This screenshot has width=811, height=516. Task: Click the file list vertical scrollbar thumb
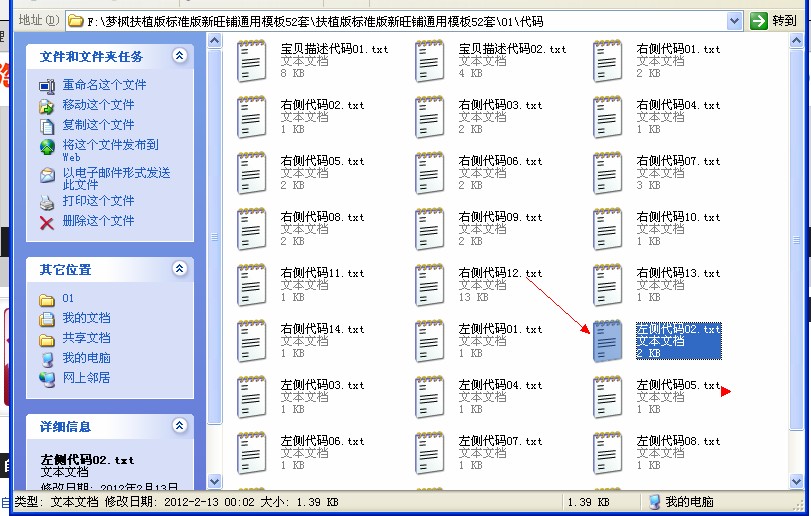pyautogui.click(x=797, y=239)
